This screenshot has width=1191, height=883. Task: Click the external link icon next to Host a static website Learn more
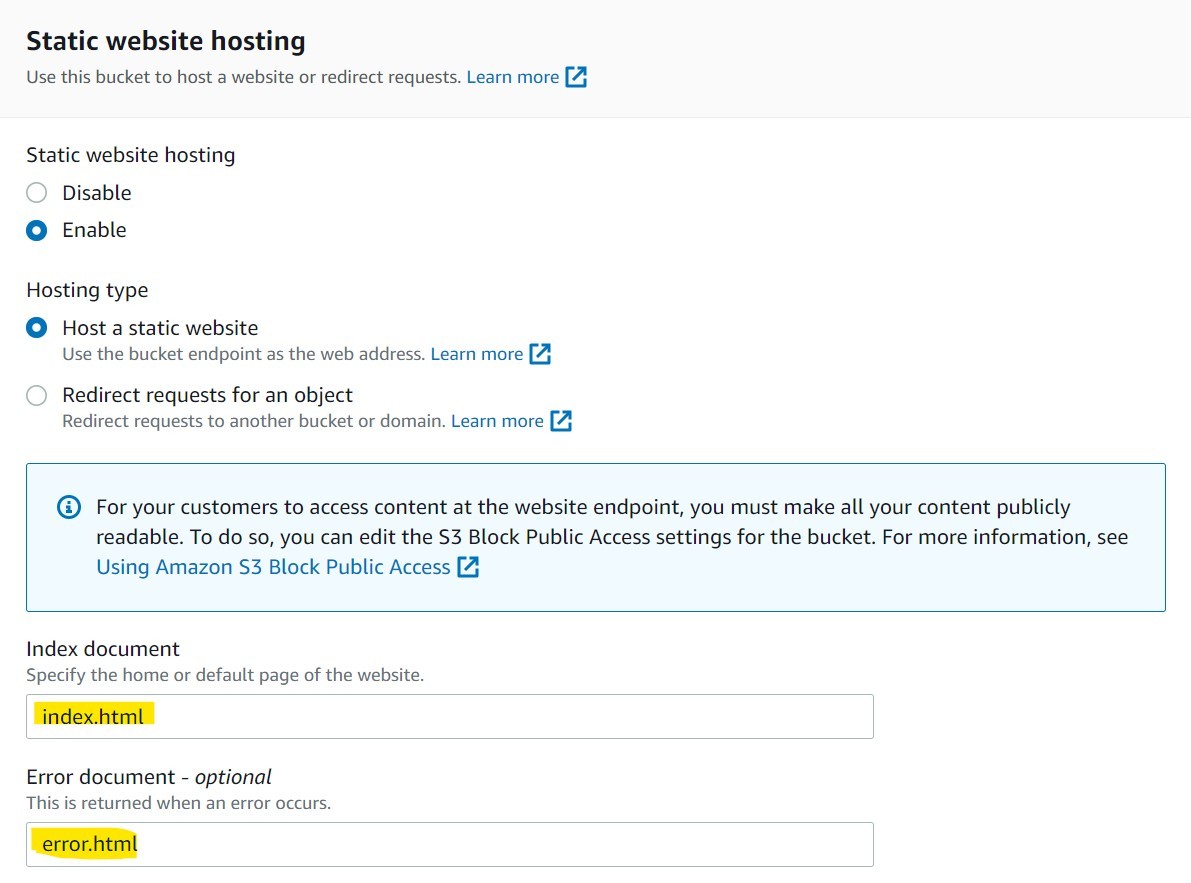coord(541,353)
